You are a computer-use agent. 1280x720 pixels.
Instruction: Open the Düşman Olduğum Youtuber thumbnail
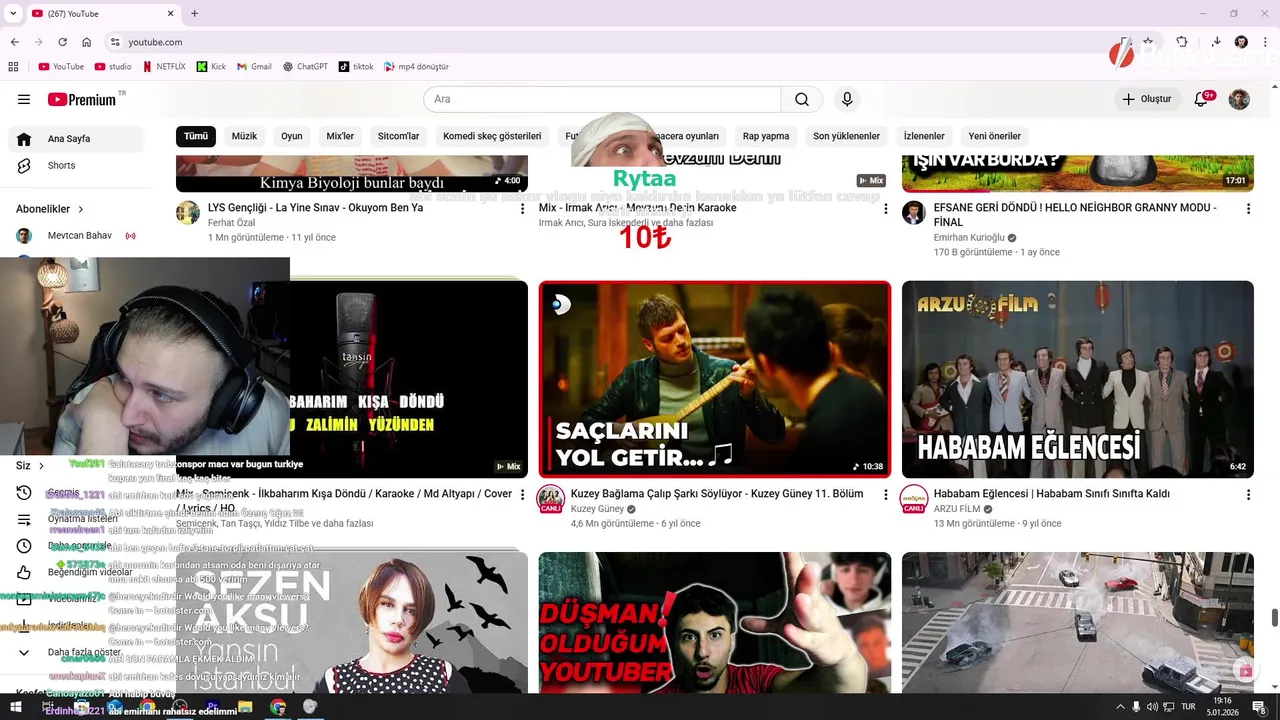(714, 622)
